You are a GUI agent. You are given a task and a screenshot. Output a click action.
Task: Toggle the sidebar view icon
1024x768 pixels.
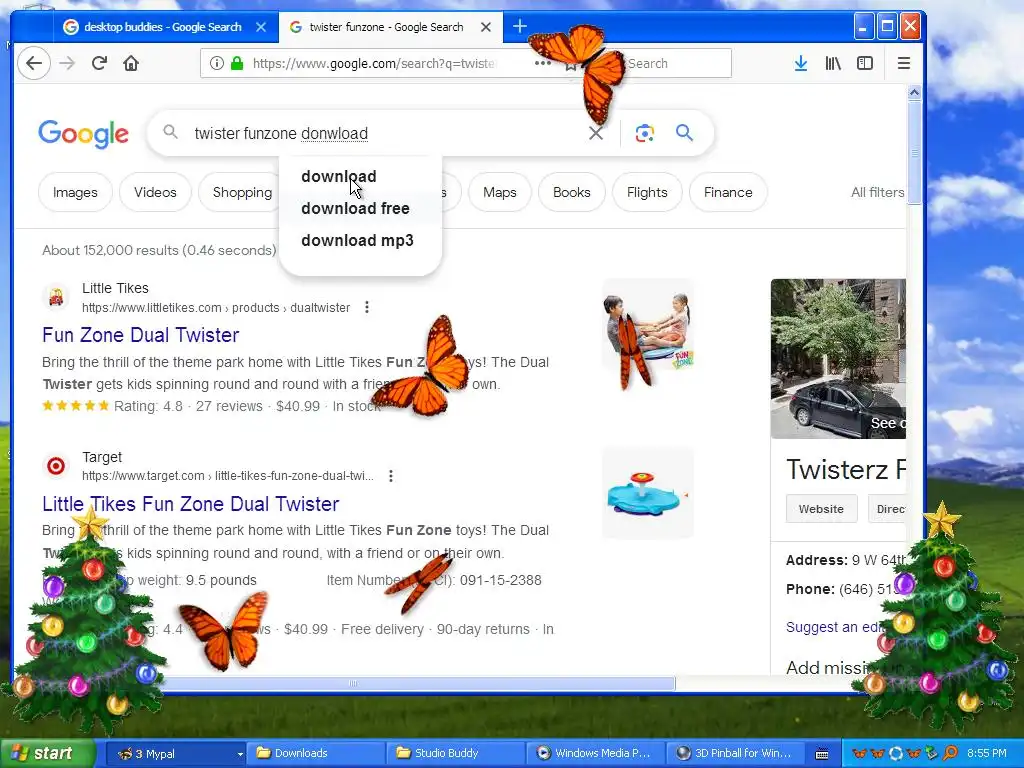[x=865, y=63]
